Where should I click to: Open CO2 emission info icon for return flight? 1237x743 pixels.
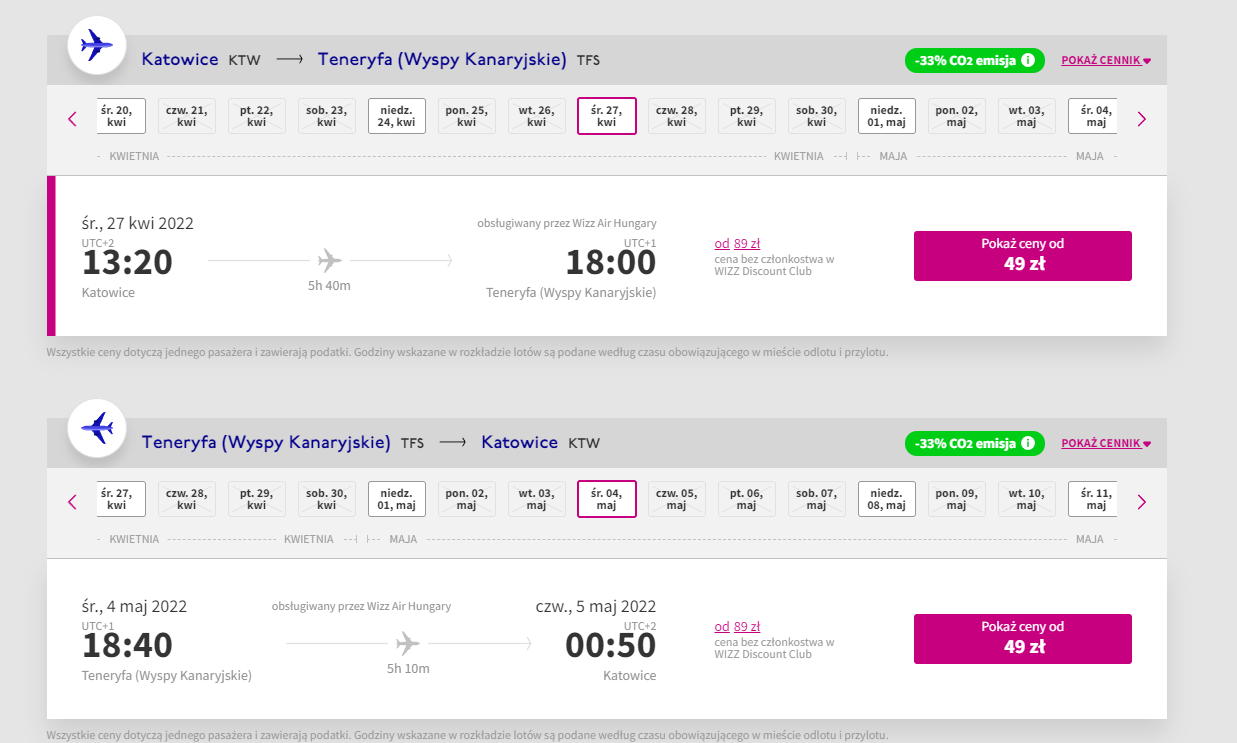[x=1027, y=443]
